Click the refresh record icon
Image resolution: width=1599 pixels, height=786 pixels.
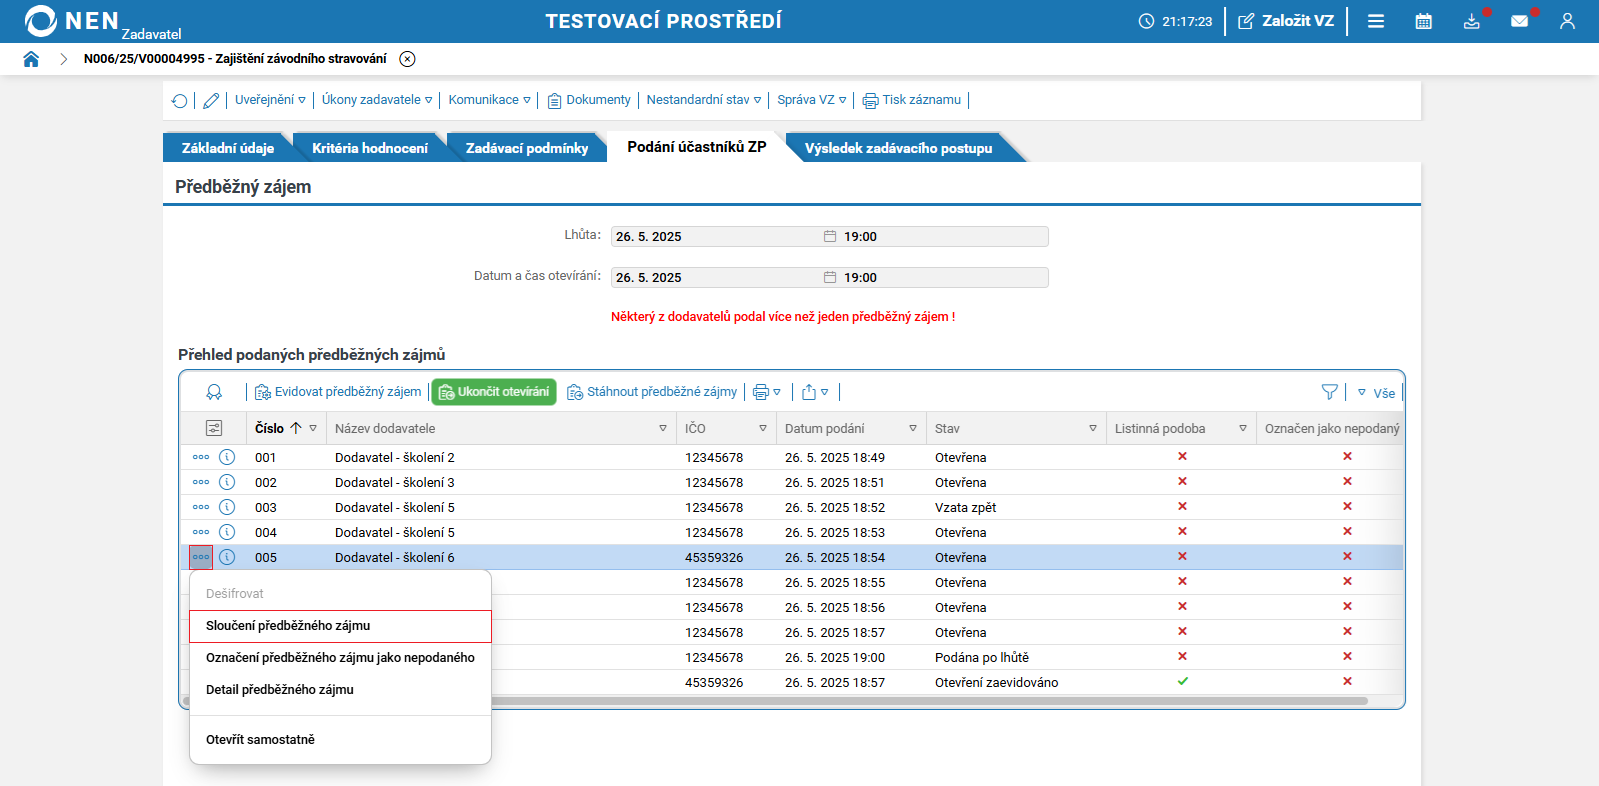pos(179,100)
